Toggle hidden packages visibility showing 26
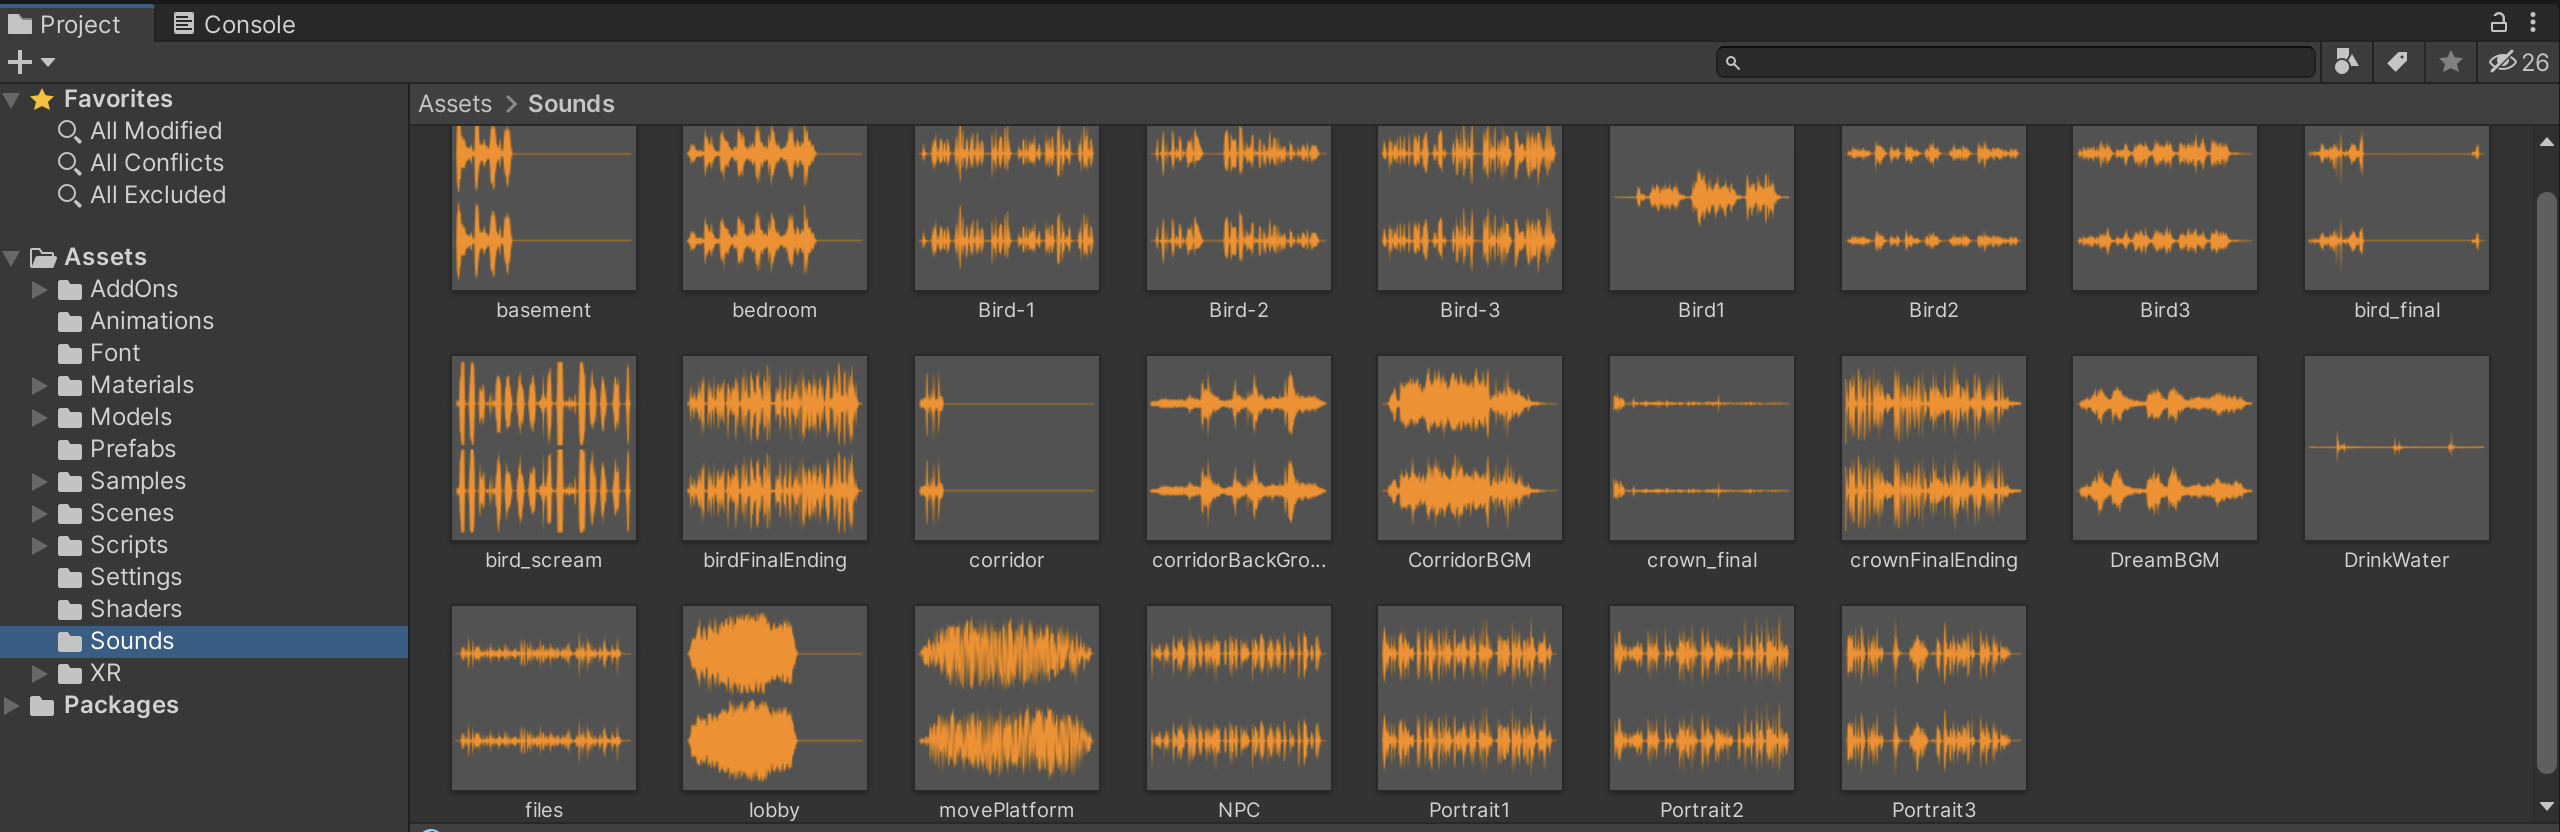Screen dimensions: 2560x832 [2518, 62]
